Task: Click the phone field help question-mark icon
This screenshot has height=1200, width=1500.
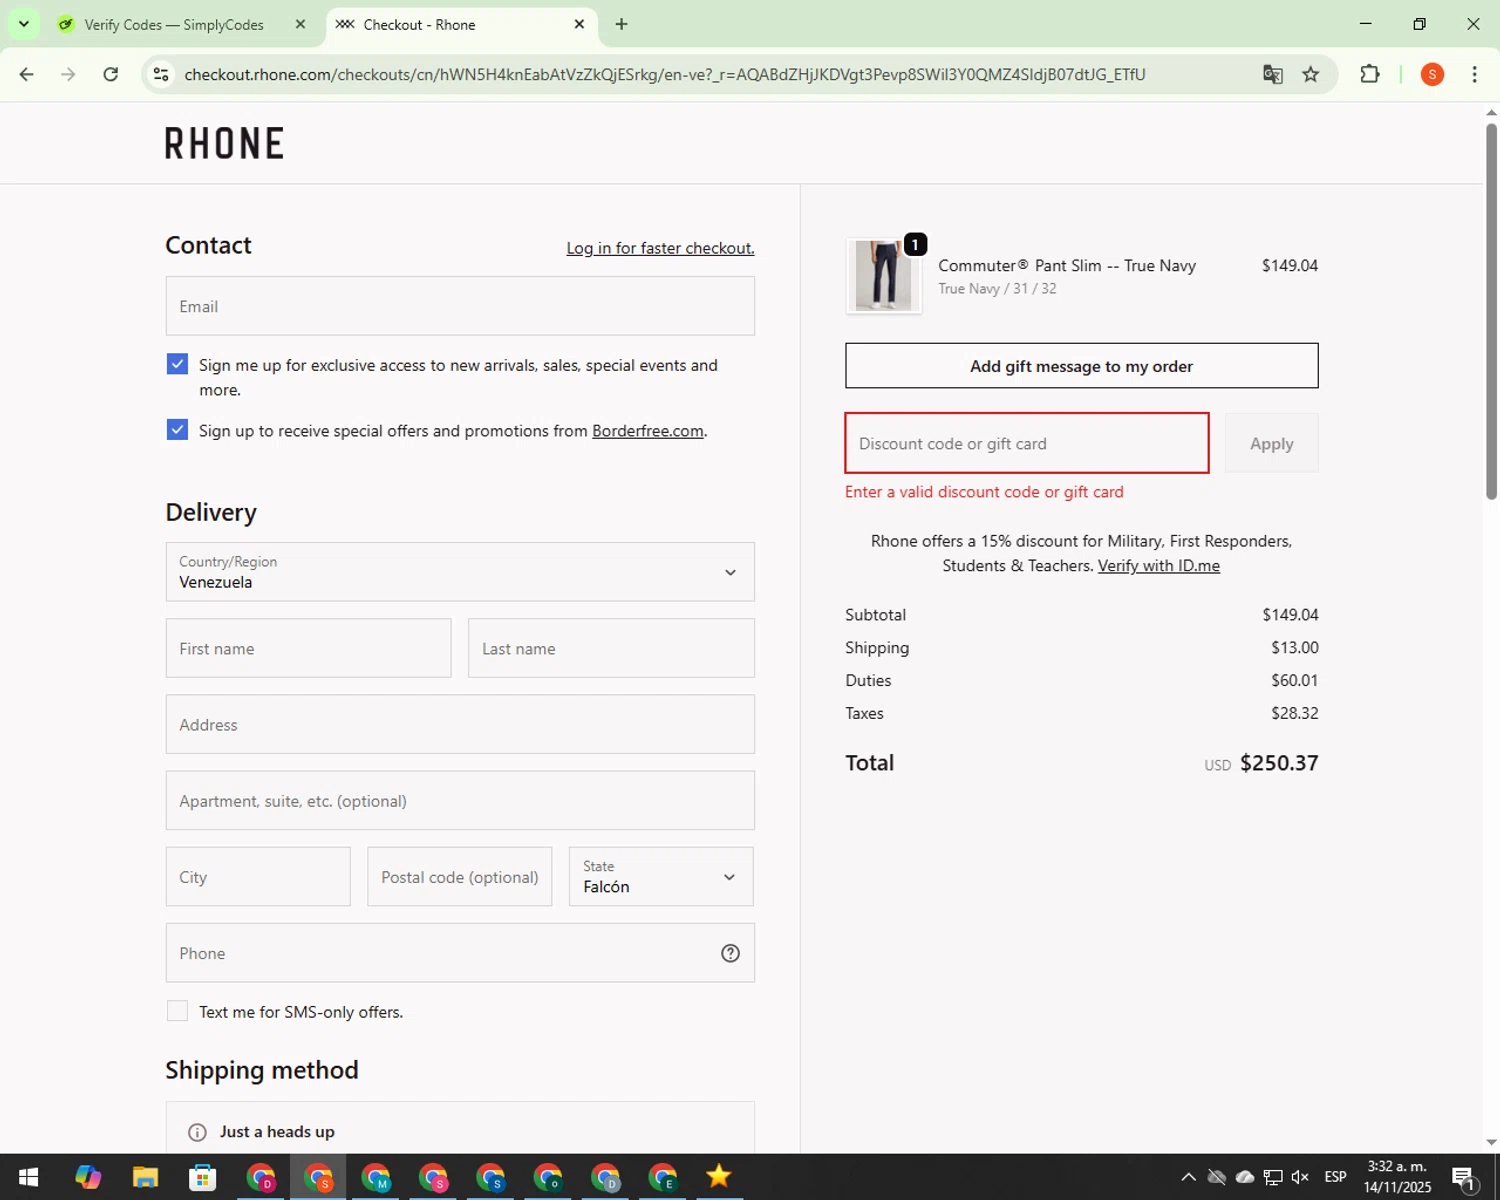Action: tap(730, 953)
